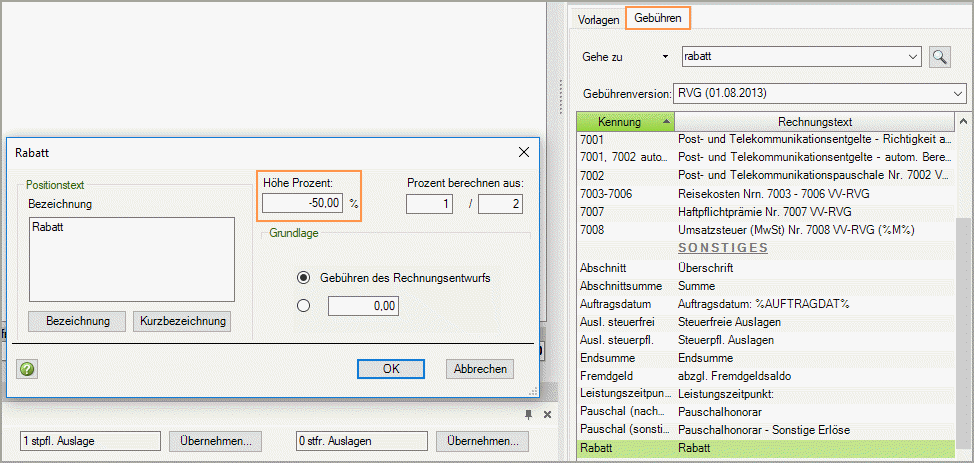Click the pin icon on bottom panel
This screenshot has width=974, height=463.
click(x=529, y=415)
